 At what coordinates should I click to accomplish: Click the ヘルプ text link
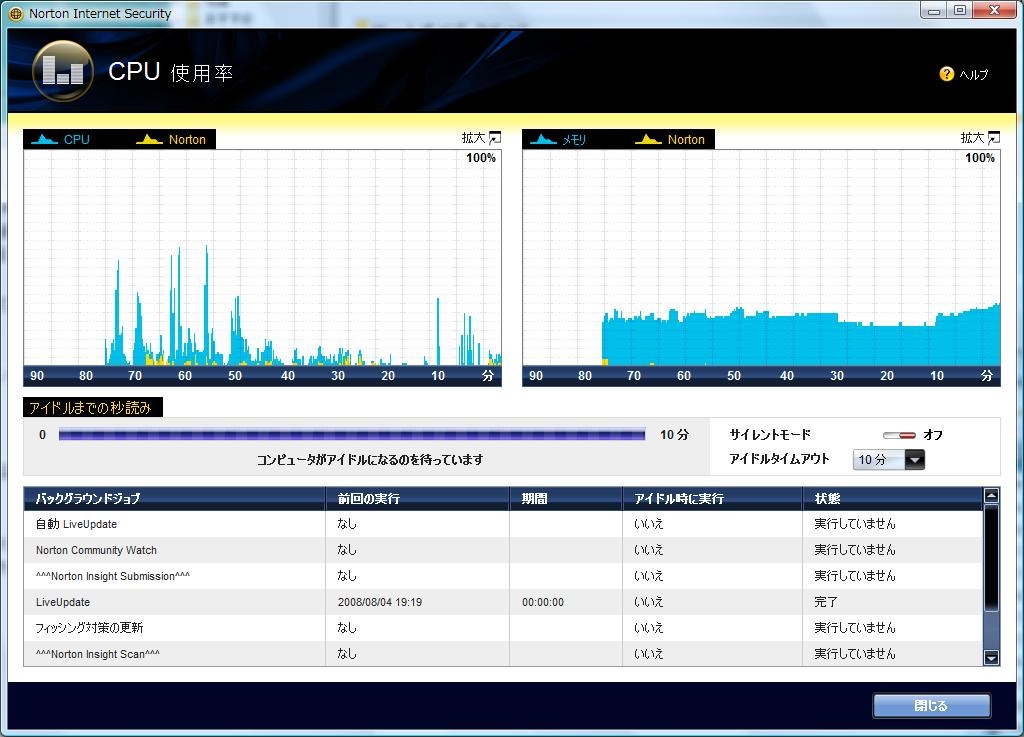click(974, 74)
